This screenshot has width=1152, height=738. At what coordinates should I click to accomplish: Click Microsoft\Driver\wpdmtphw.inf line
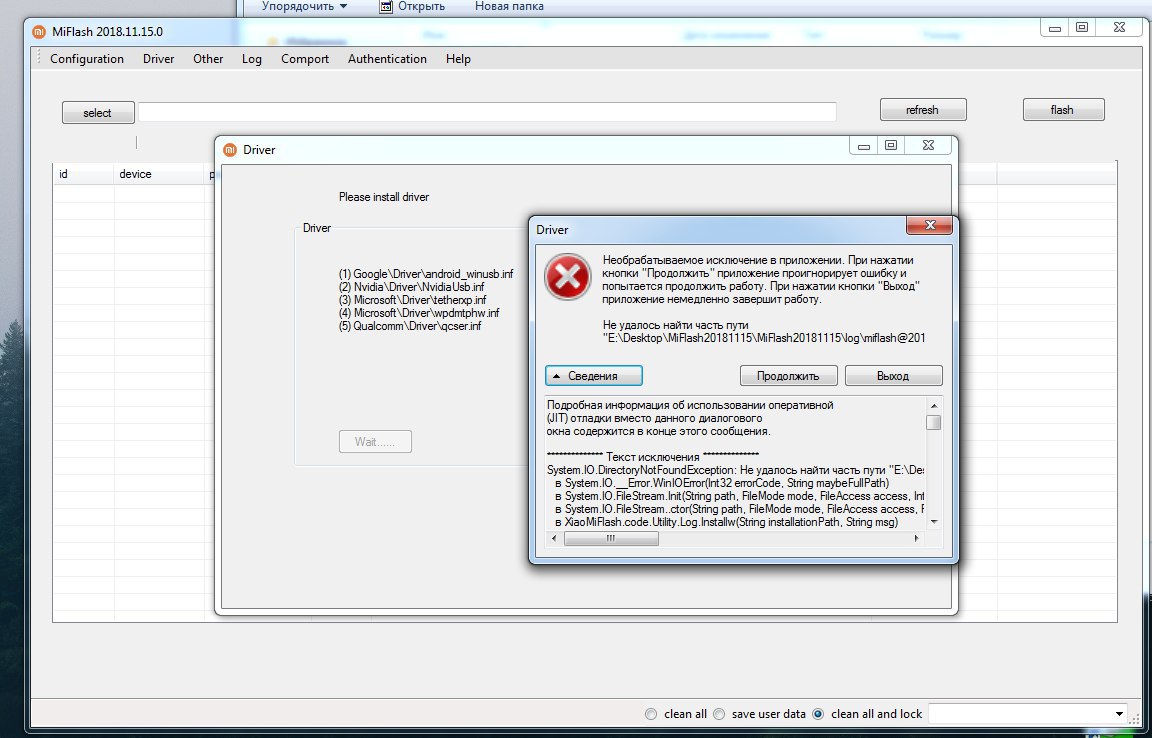pyautogui.click(x=419, y=312)
